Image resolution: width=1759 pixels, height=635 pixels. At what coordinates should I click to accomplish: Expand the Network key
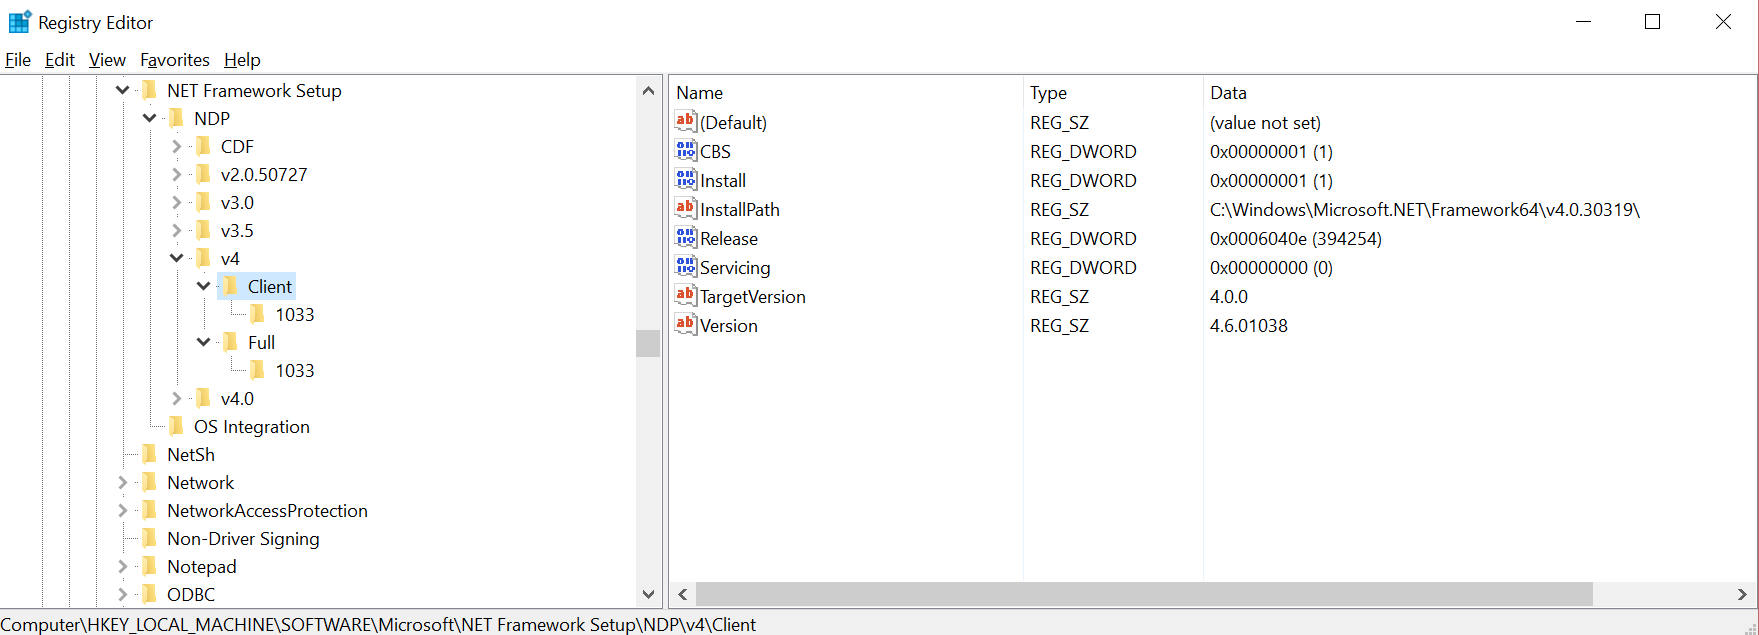(x=123, y=482)
